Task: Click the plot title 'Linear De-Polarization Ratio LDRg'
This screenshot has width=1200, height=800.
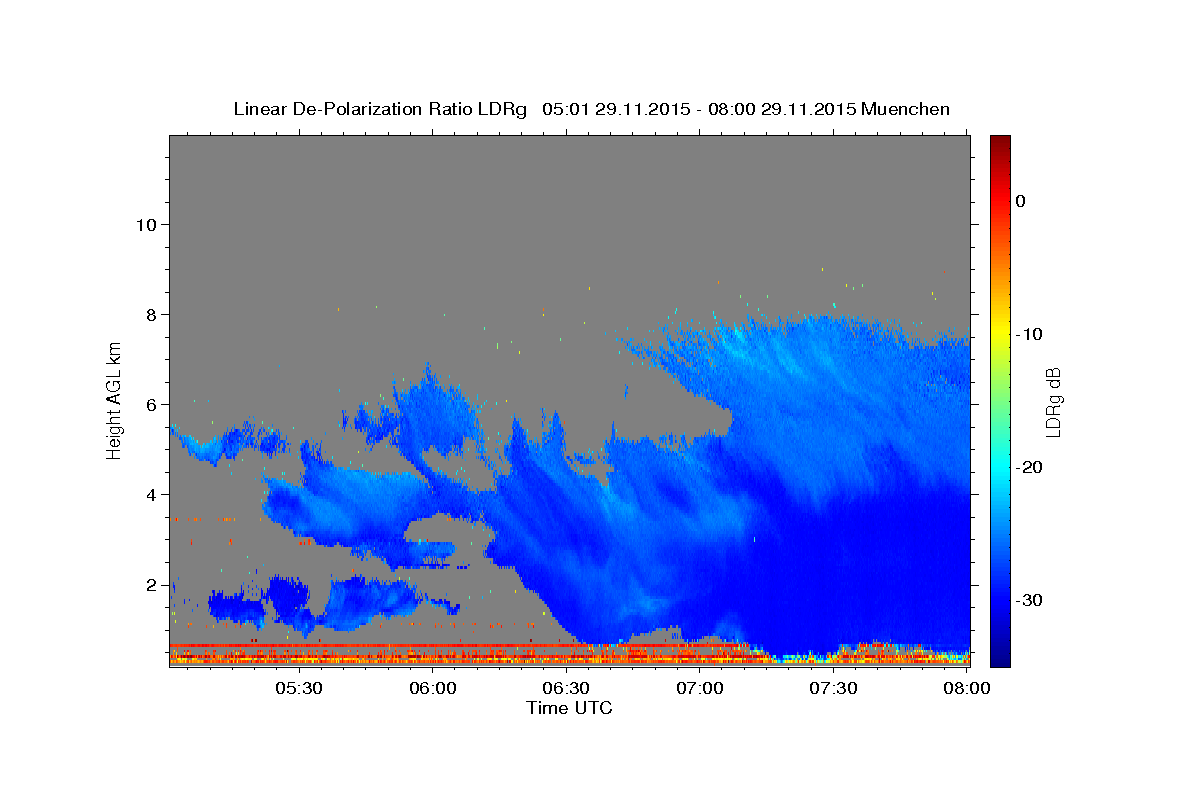Action: point(380,109)
